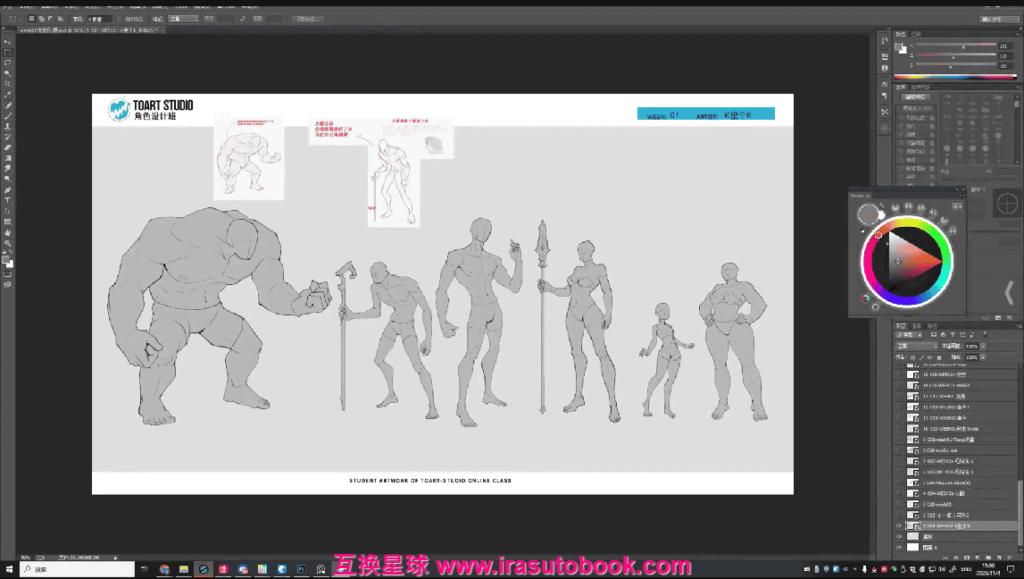This screenshot has width=1024, height=579.
Task: Click the Create new group folder icon
Action: 988,557
